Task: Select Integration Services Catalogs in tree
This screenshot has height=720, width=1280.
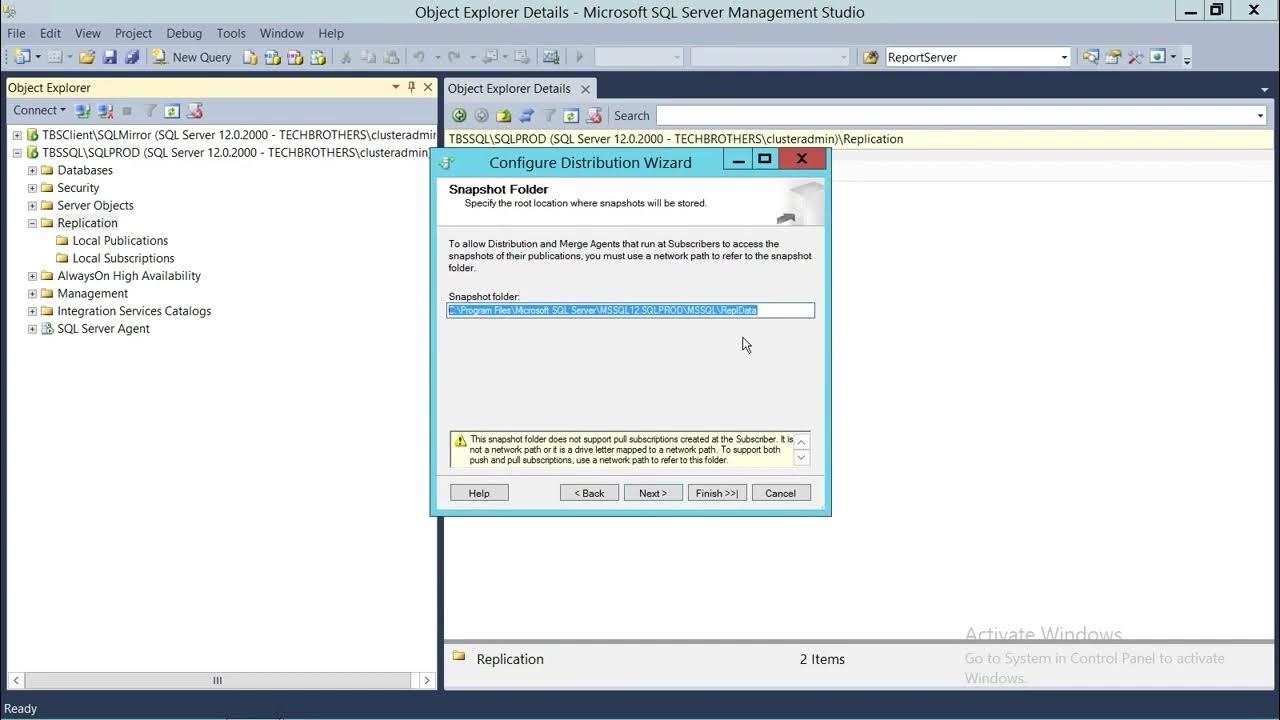Action: pyautogui.click(x=134, y=311)
